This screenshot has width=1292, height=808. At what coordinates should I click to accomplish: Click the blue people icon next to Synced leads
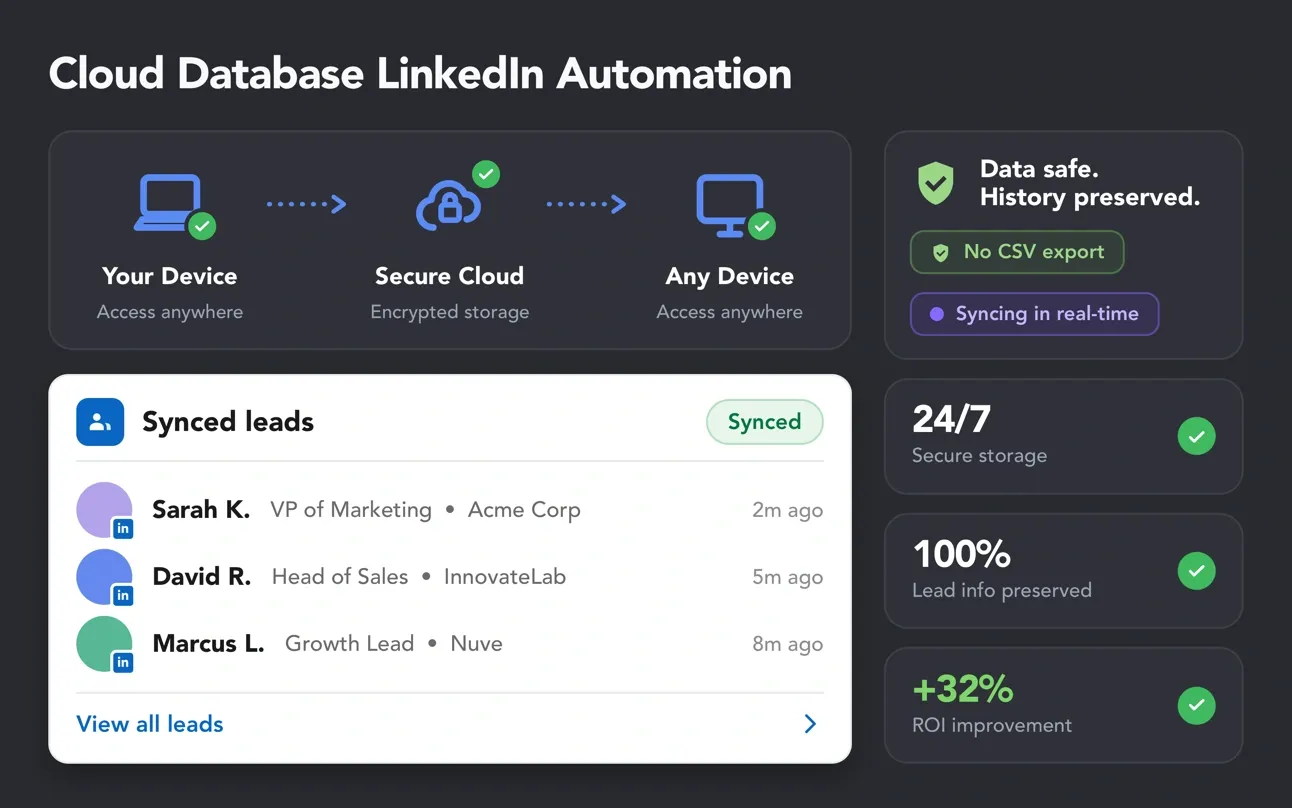coord(100,422)
